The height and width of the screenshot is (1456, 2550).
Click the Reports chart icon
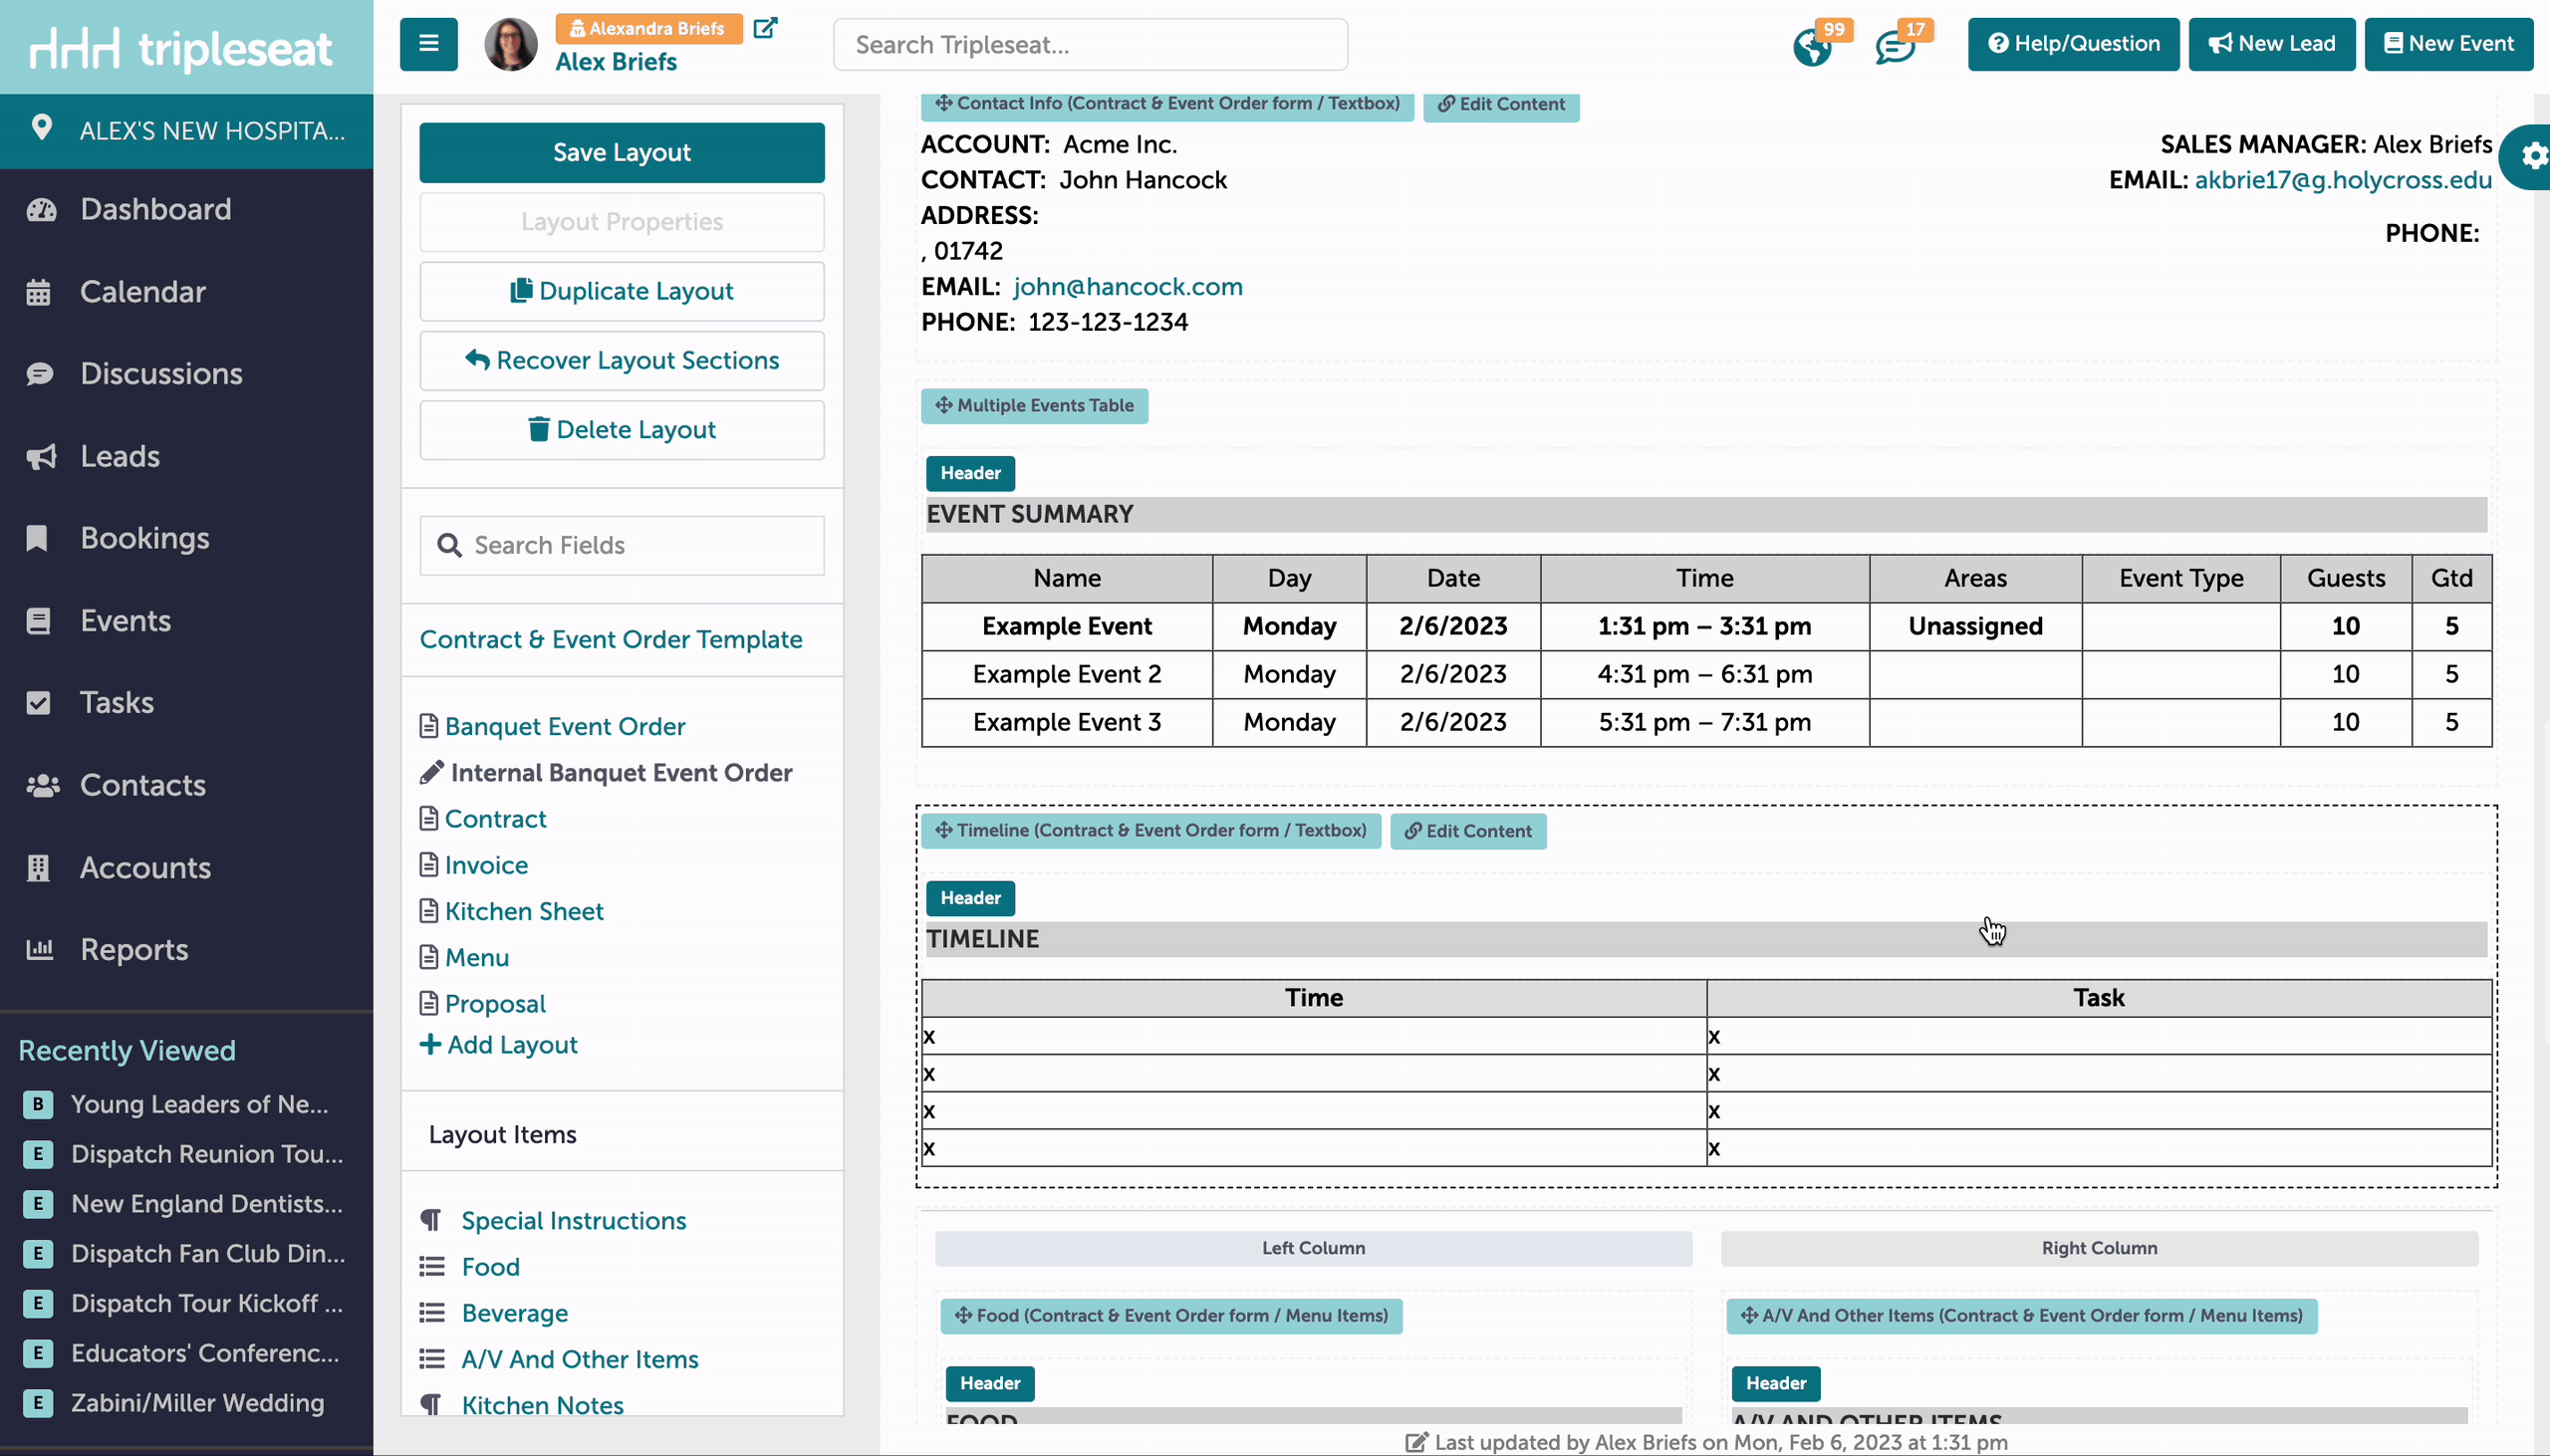click(x=40, y=950)
